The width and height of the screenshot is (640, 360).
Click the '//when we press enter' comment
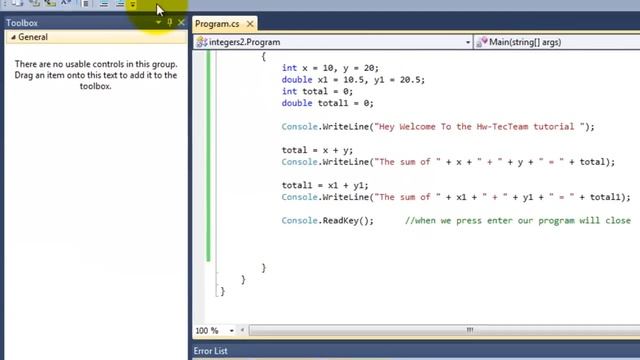pyautogui.click(x=518, y=221)
